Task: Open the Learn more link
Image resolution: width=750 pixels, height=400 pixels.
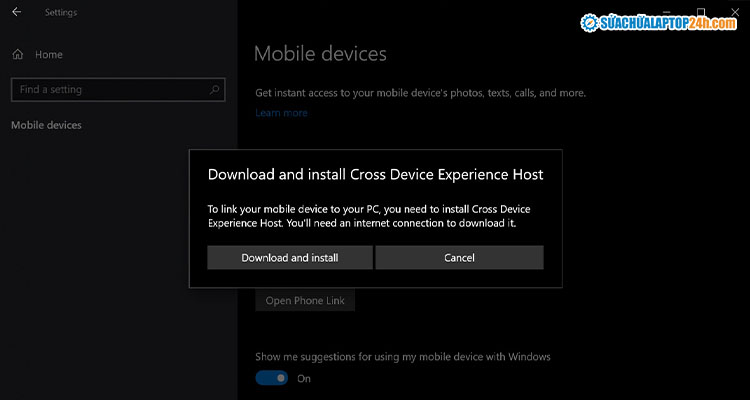Action: (x=281, y=113)
